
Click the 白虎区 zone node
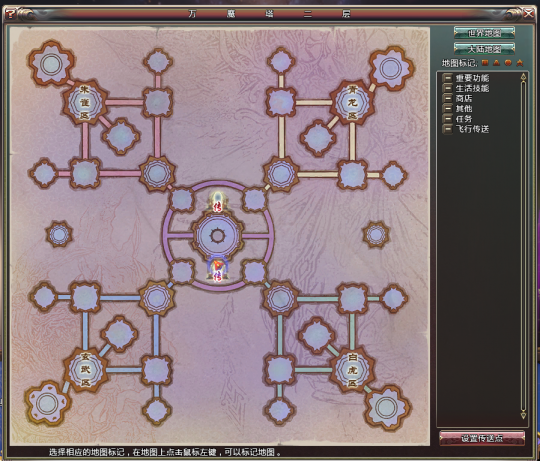tap(352, 370)
